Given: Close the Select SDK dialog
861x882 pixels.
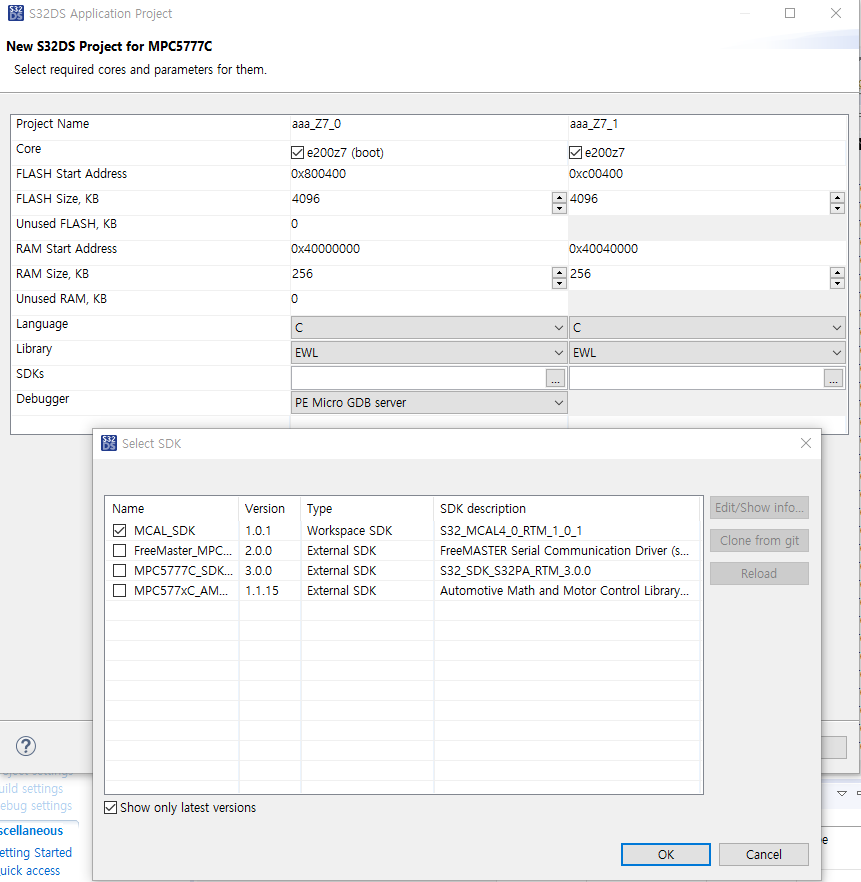Looking at the screenshot, I should [806, 443].
